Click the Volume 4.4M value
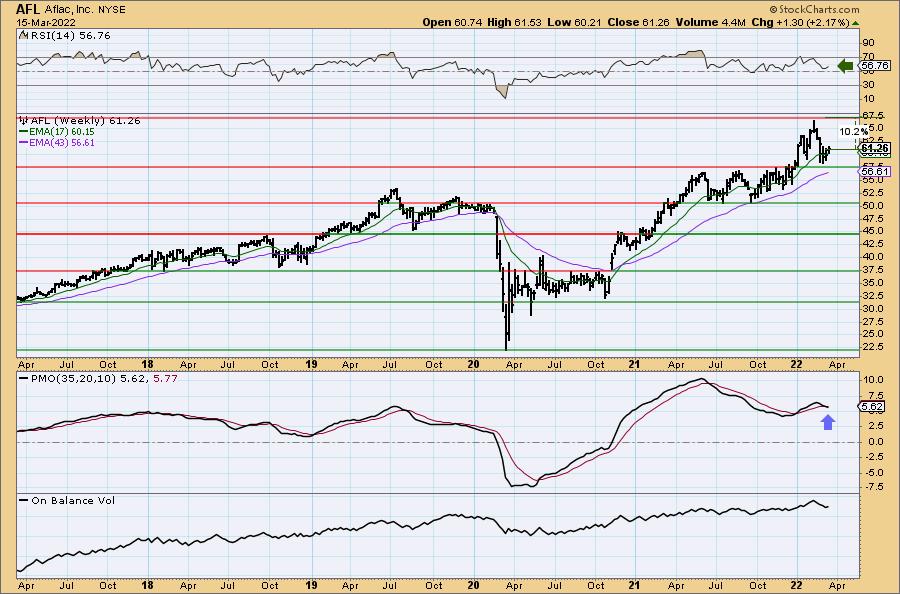The width and height of the screenshot is (900, 594). tap(711, 22)
